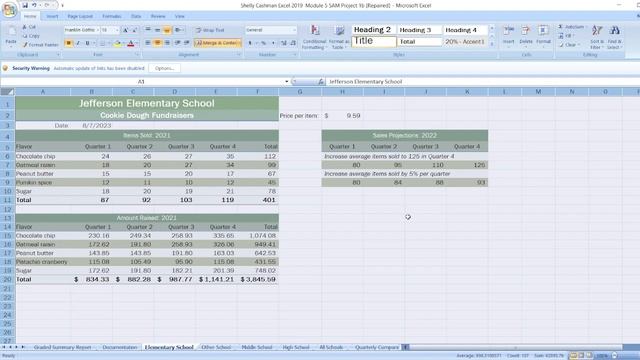Viewport: 640px width, 360px height.
Task: Switch to the Insert ribbon tab
Action: pyautogui.click(x=52, y=16)
